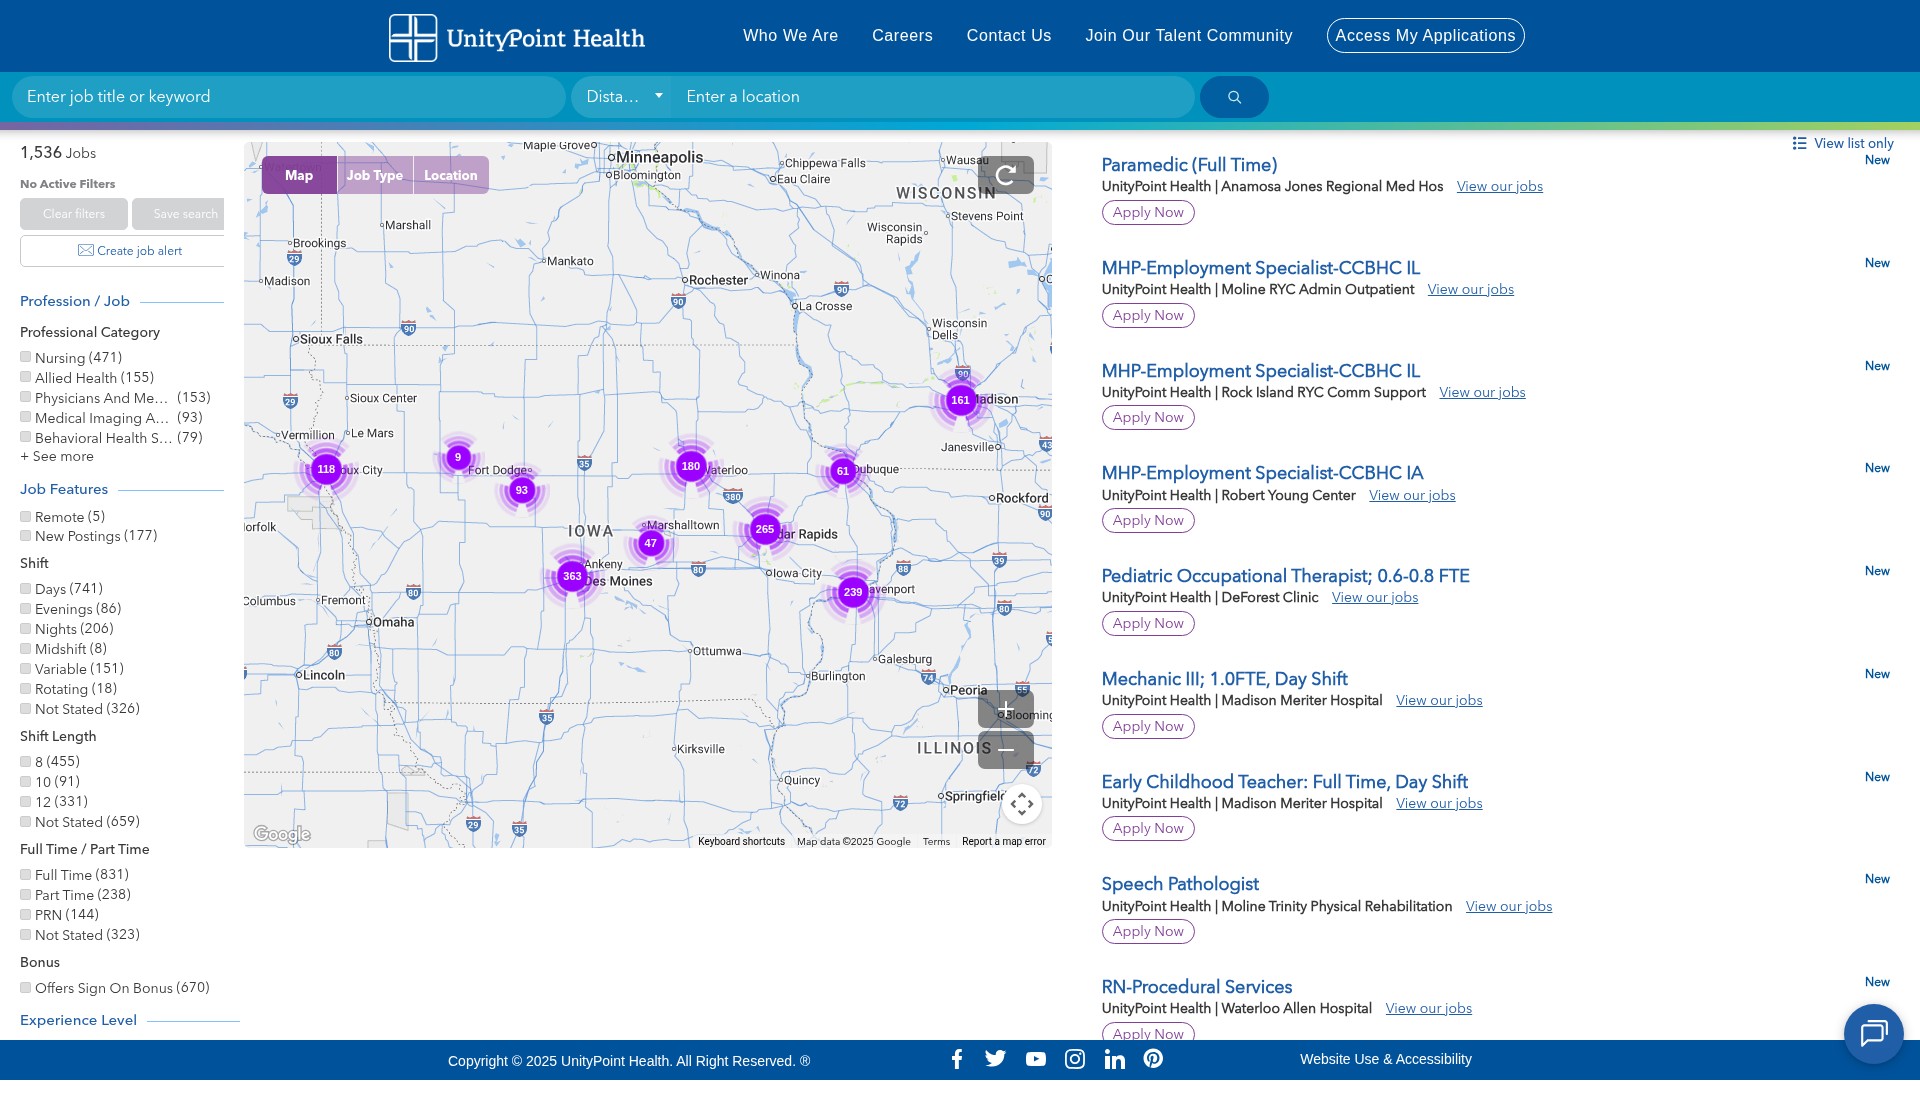Screen dimensions: 1920x1100
Task: Go to Contact Us
Action: [x=1009, y=36]
